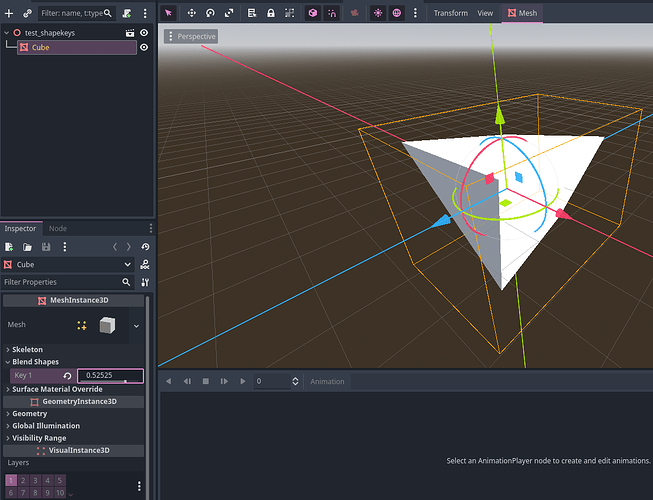Toggle visibility of test_shapekeys node
653x500 pixels.
144,32
